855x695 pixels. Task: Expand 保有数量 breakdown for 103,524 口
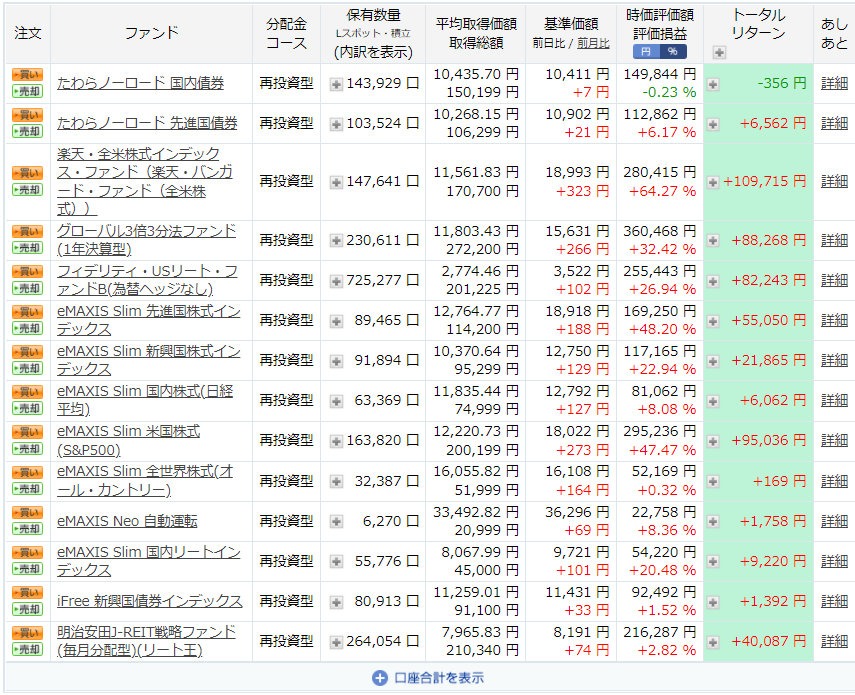tap(336, 124)
